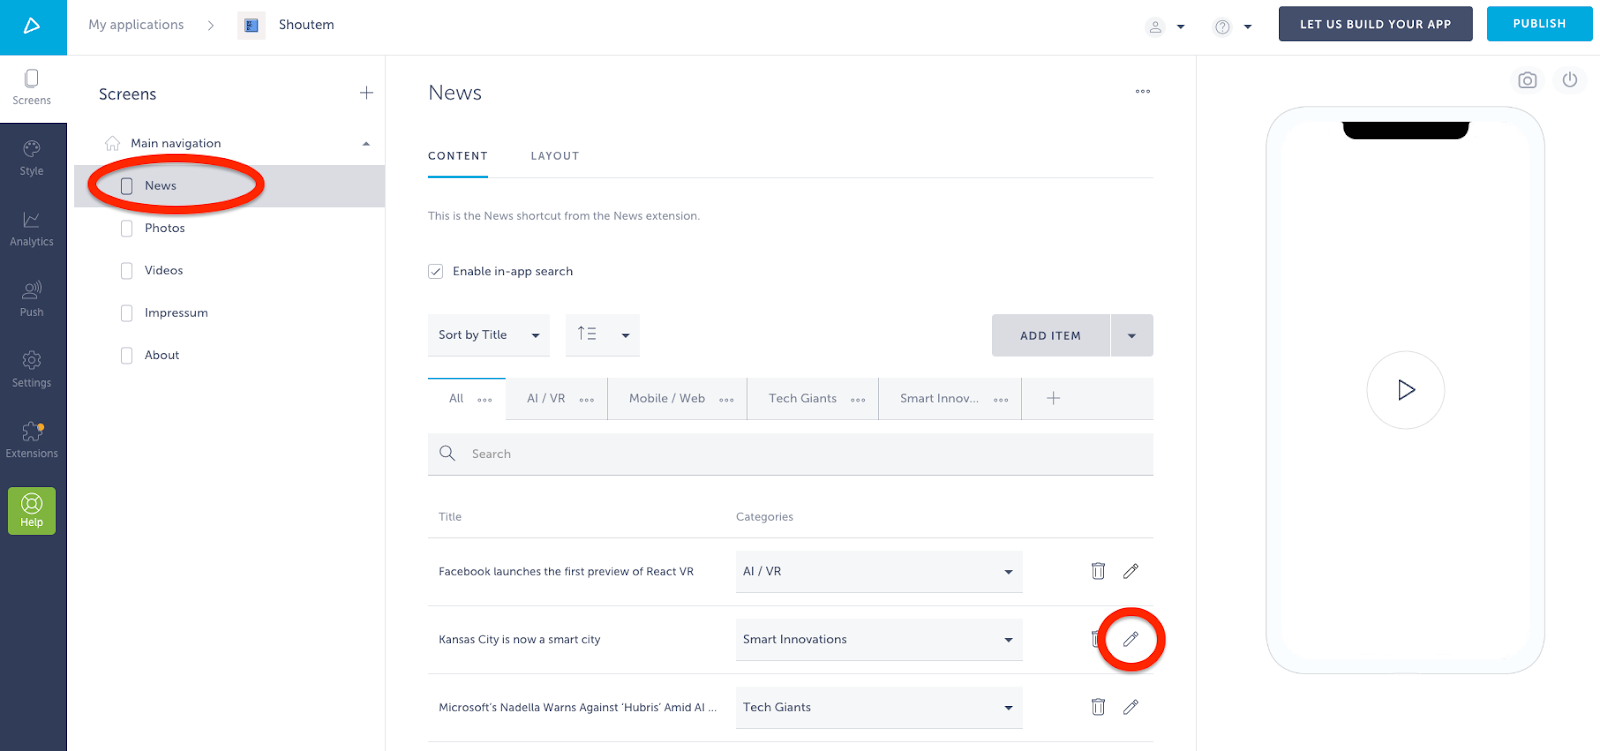This screenshot has height=751, width=1600.
Task: Click the Shoutem app name in breadcrumb
Action: [x=307, y=25]
